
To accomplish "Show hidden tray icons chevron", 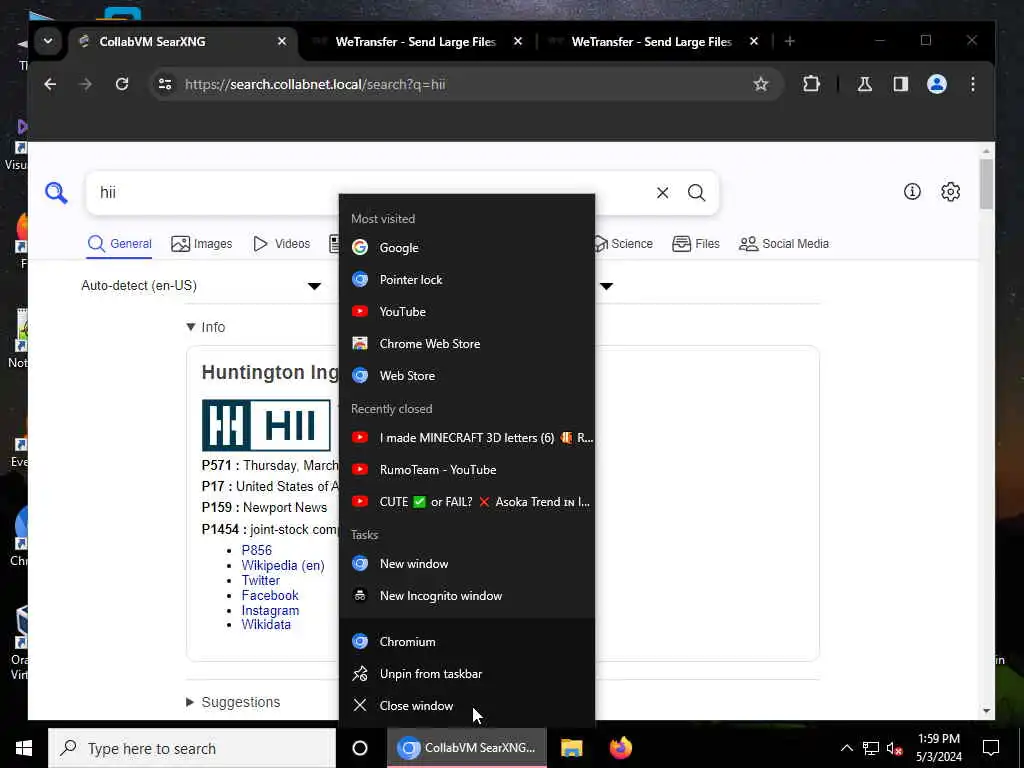I will point(846,748).
